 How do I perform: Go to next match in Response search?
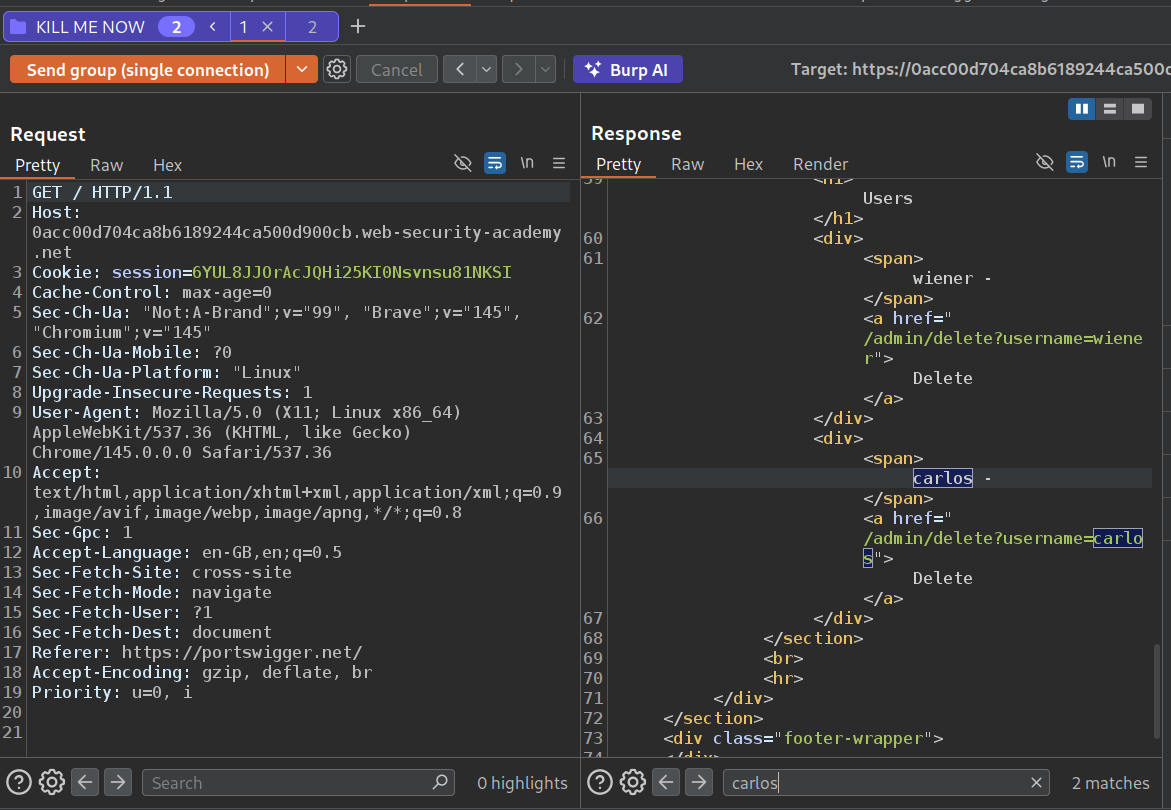point(698,783)
